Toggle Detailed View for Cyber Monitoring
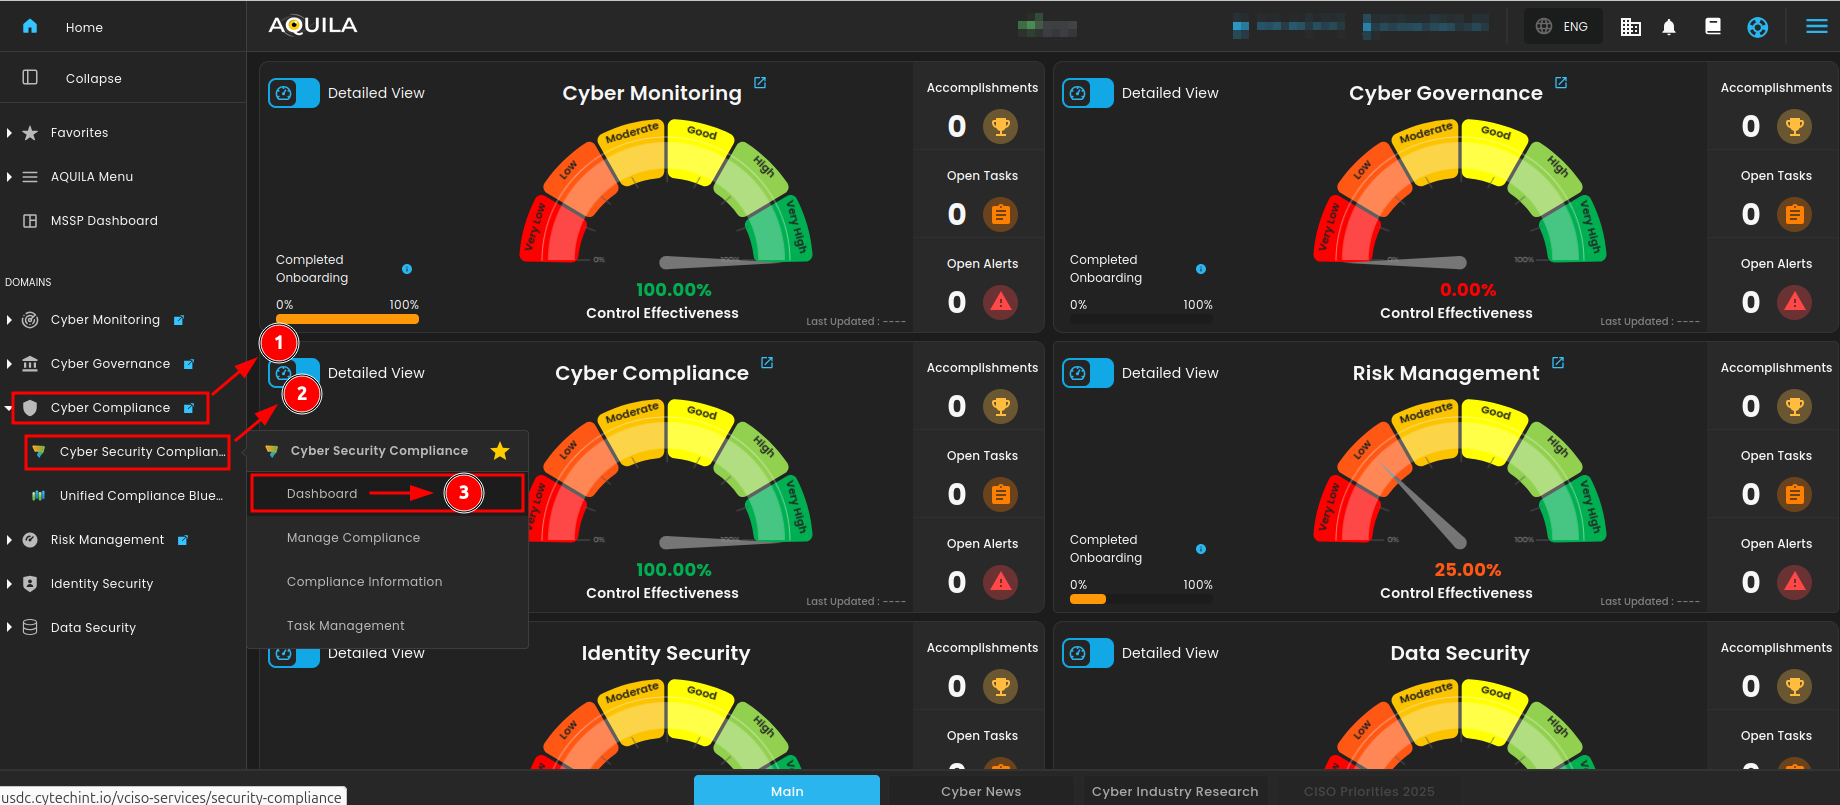Viewport: 1840px width, 805px height. coord(294,93)
